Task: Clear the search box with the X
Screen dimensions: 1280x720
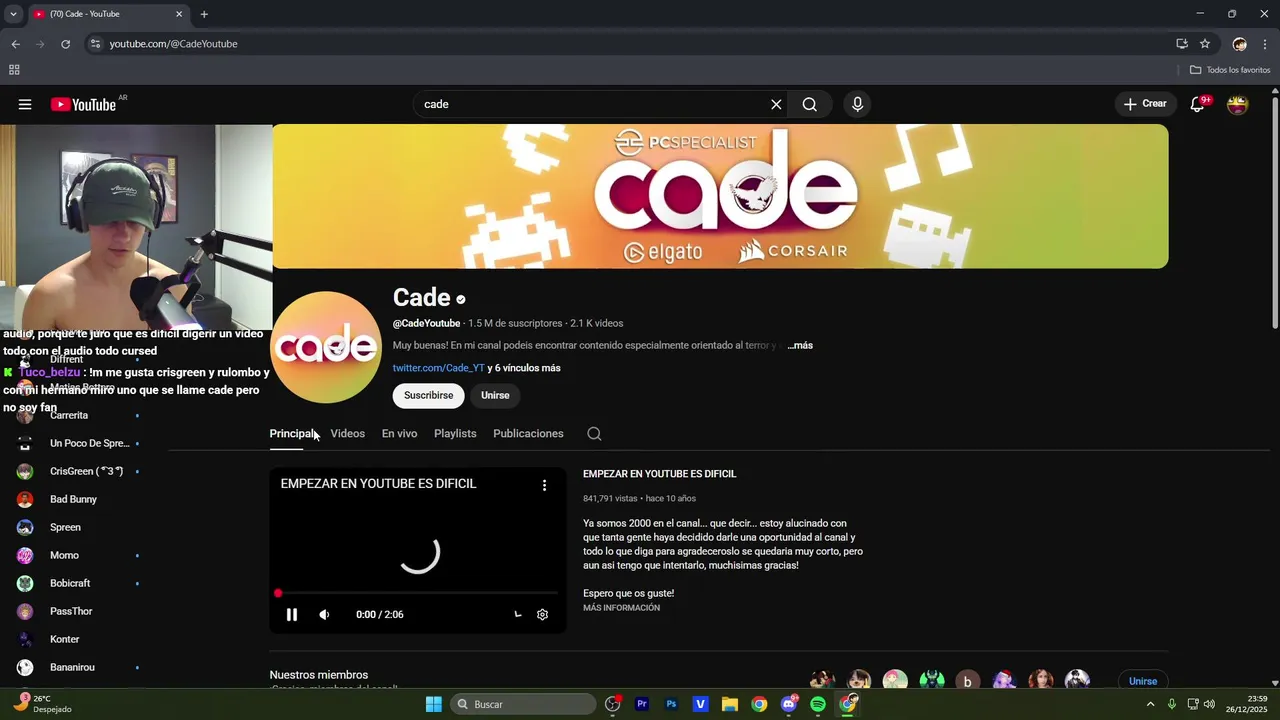Action: (x=776, y=104)
